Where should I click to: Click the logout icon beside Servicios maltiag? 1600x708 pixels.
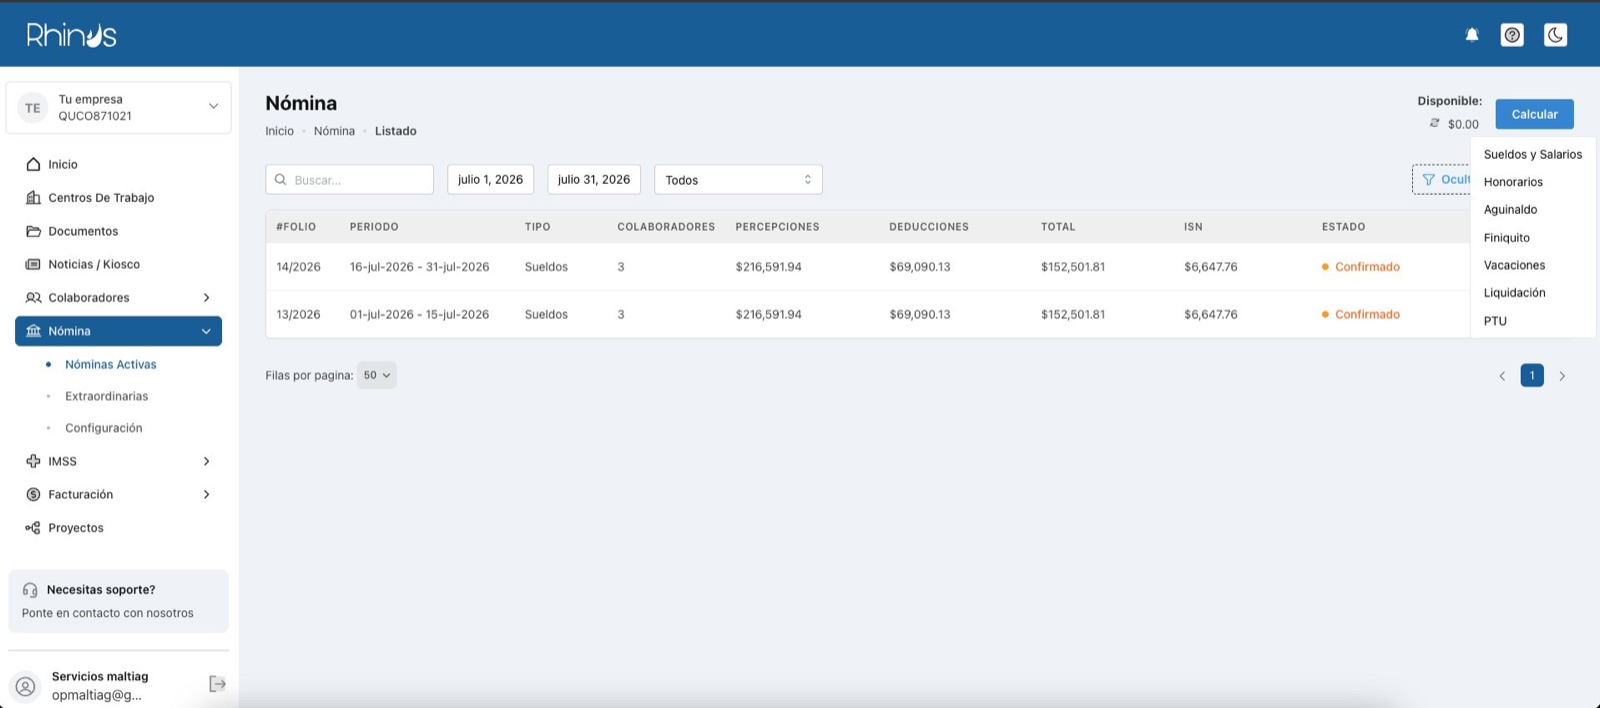point(217,684)
